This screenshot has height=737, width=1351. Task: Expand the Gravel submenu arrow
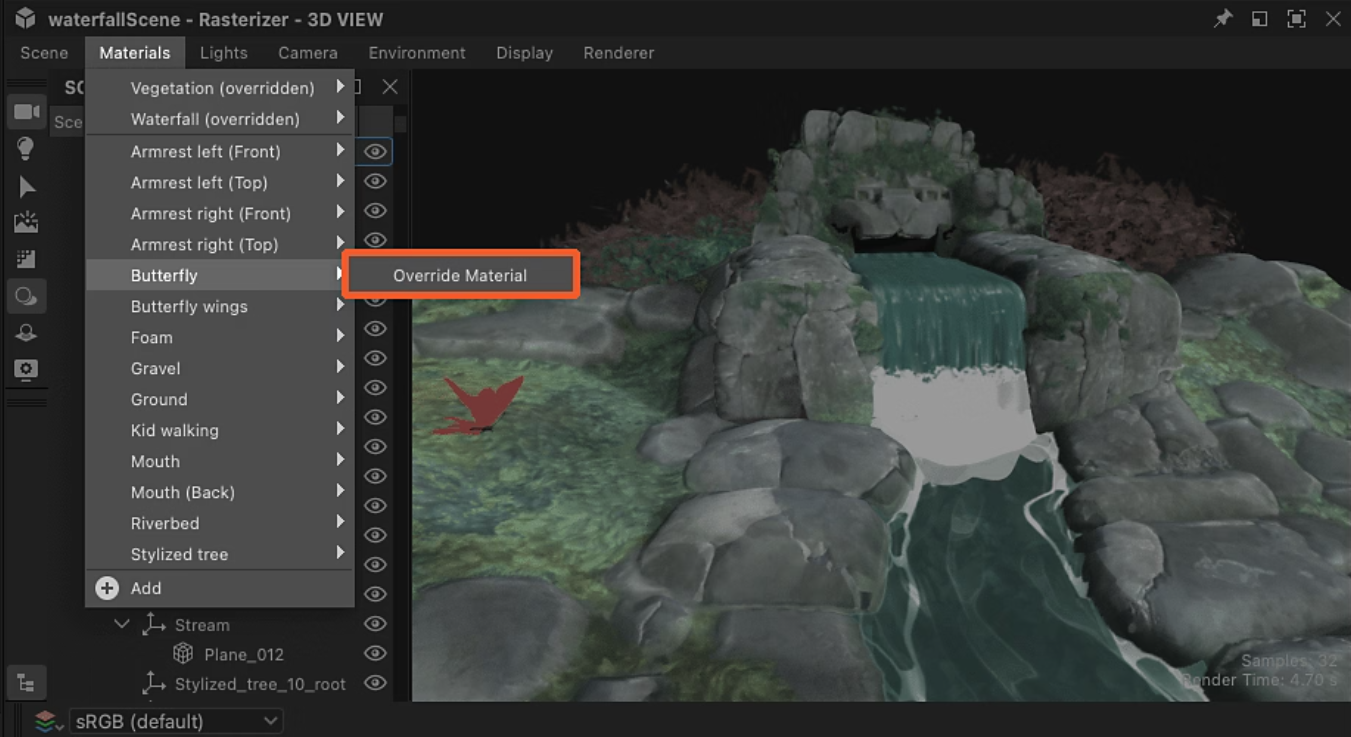pos(340,367)
